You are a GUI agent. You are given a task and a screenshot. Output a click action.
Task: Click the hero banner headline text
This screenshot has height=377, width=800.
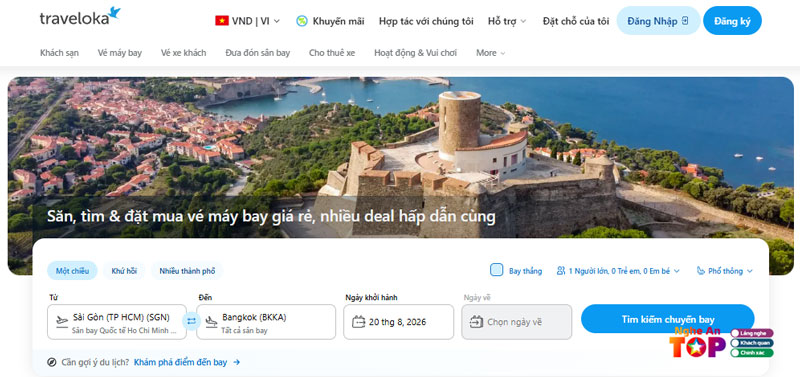271,216
